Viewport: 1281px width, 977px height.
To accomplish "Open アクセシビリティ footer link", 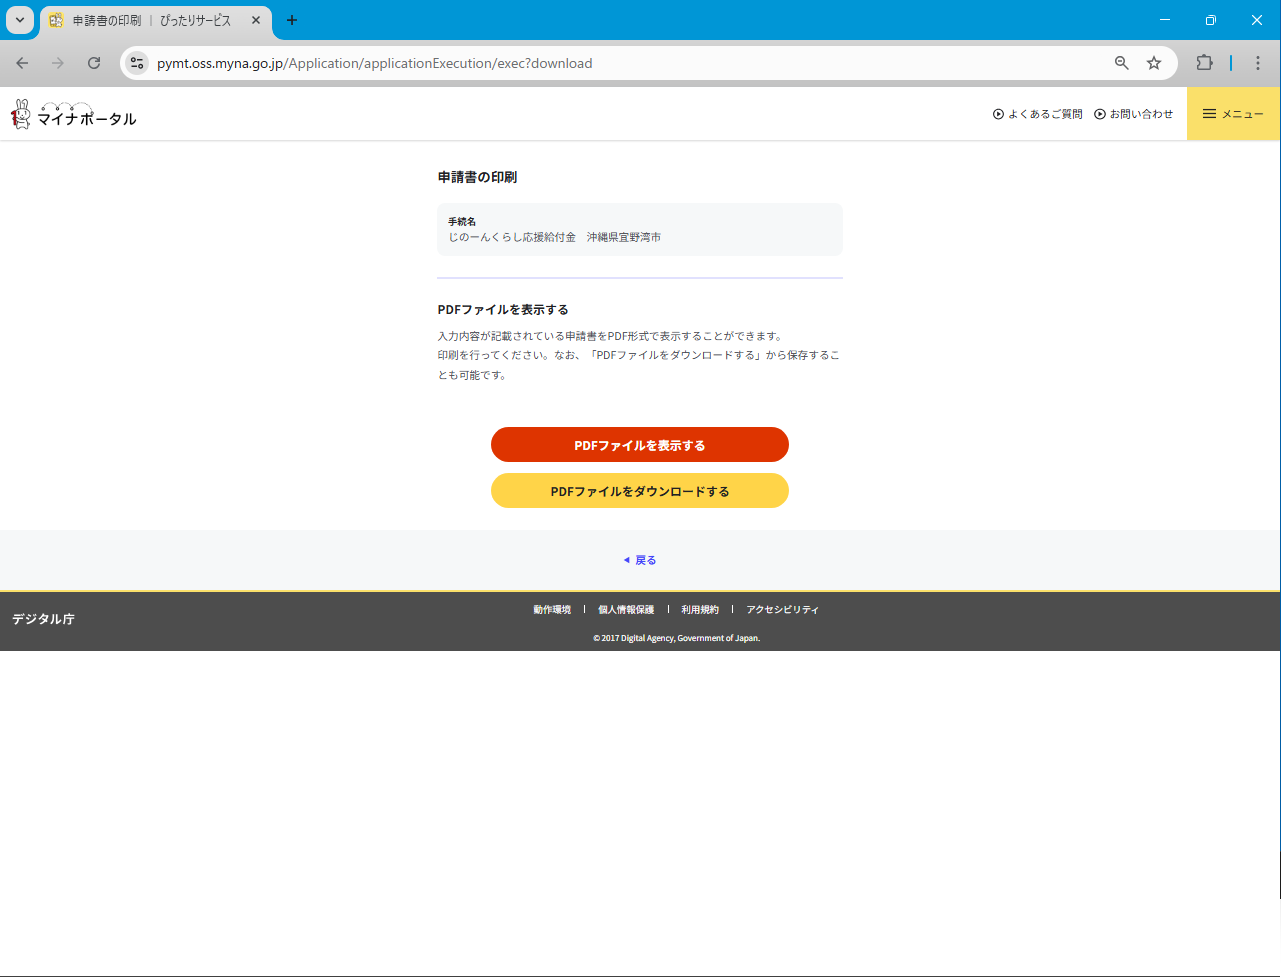I will click(782, 609).
